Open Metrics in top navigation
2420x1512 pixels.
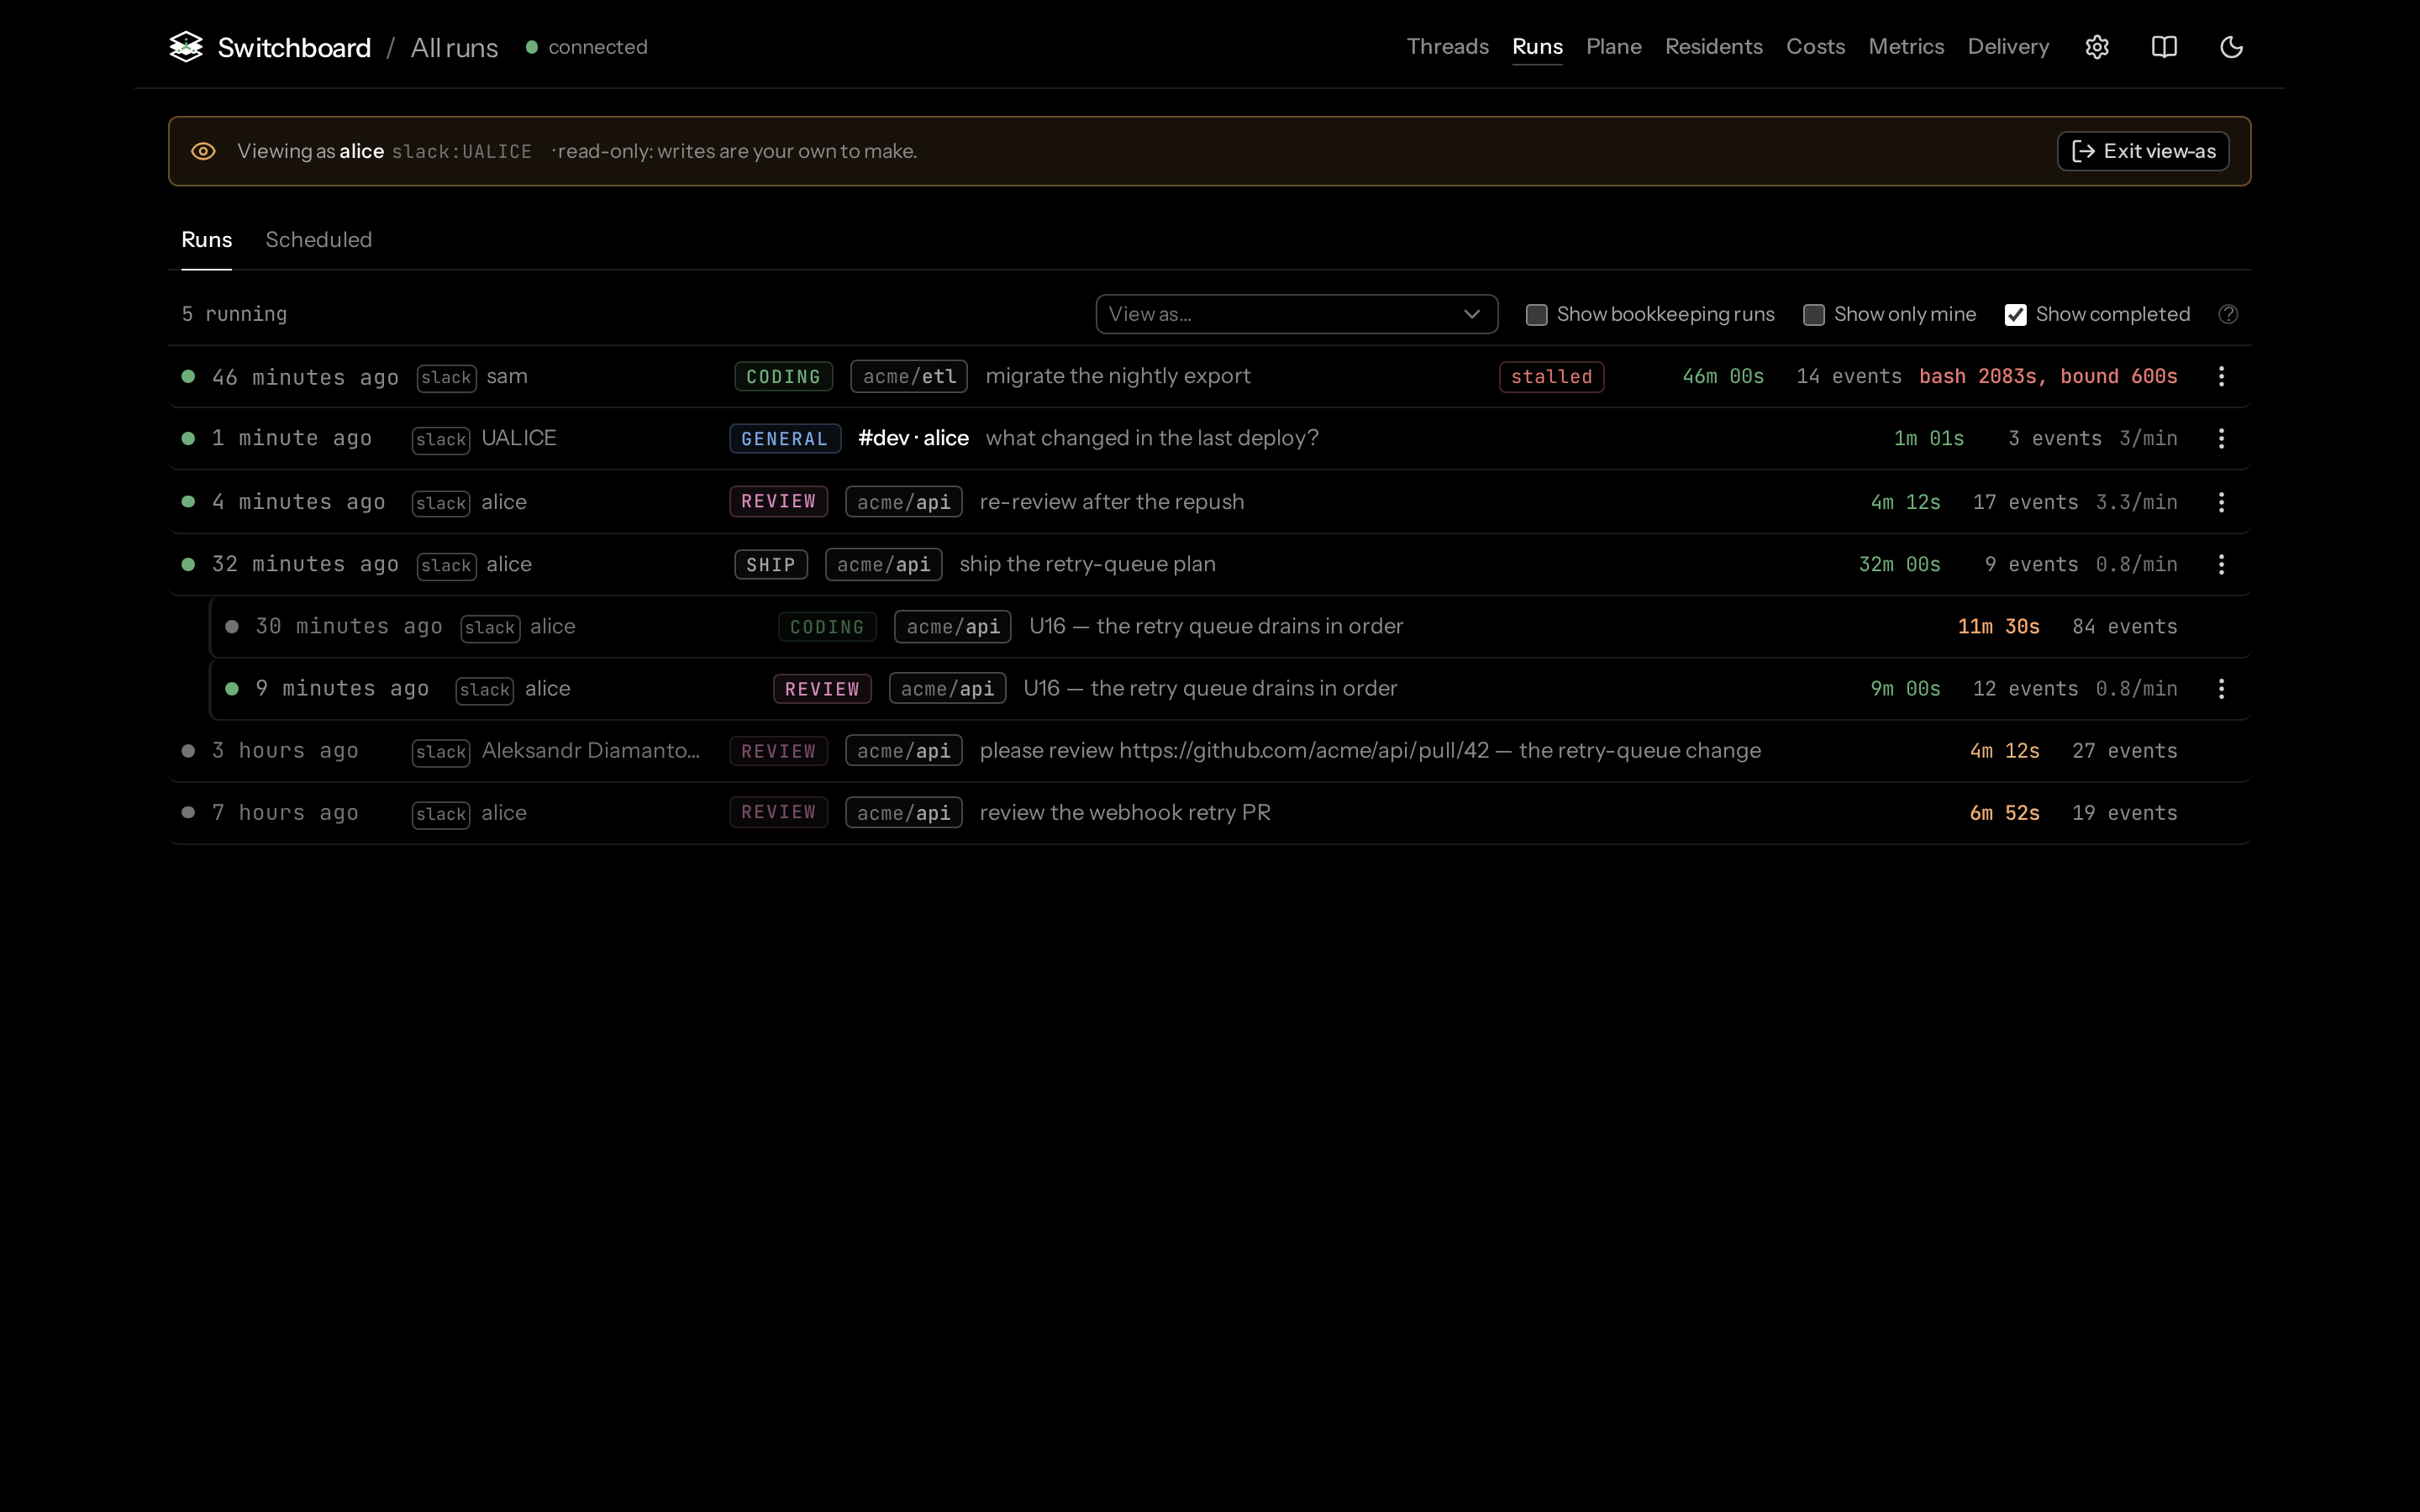click(1906, 47)
